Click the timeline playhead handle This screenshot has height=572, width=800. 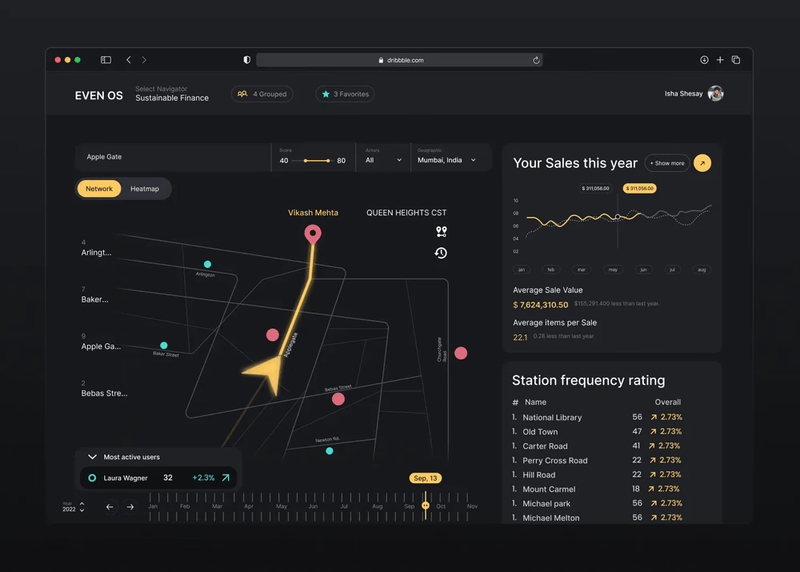pos(426,506)
